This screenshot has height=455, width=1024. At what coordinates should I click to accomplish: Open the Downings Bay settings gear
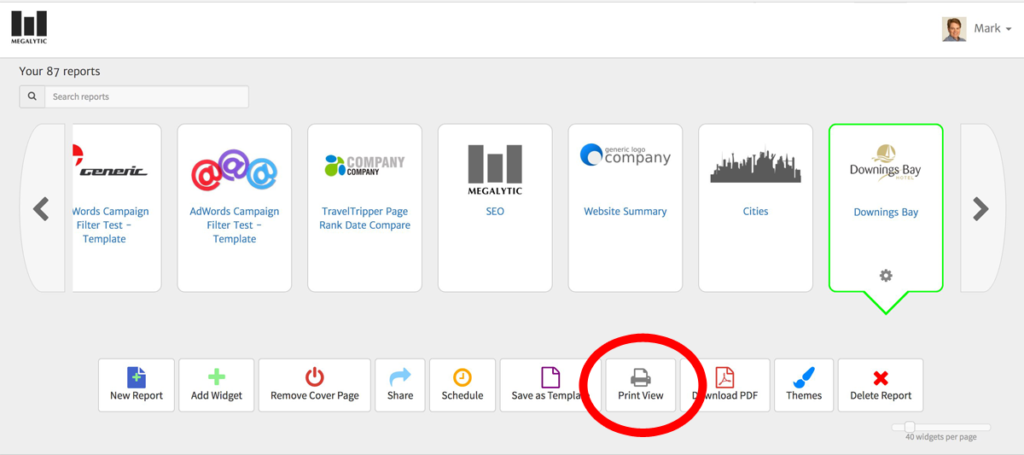tap(885, 276)
